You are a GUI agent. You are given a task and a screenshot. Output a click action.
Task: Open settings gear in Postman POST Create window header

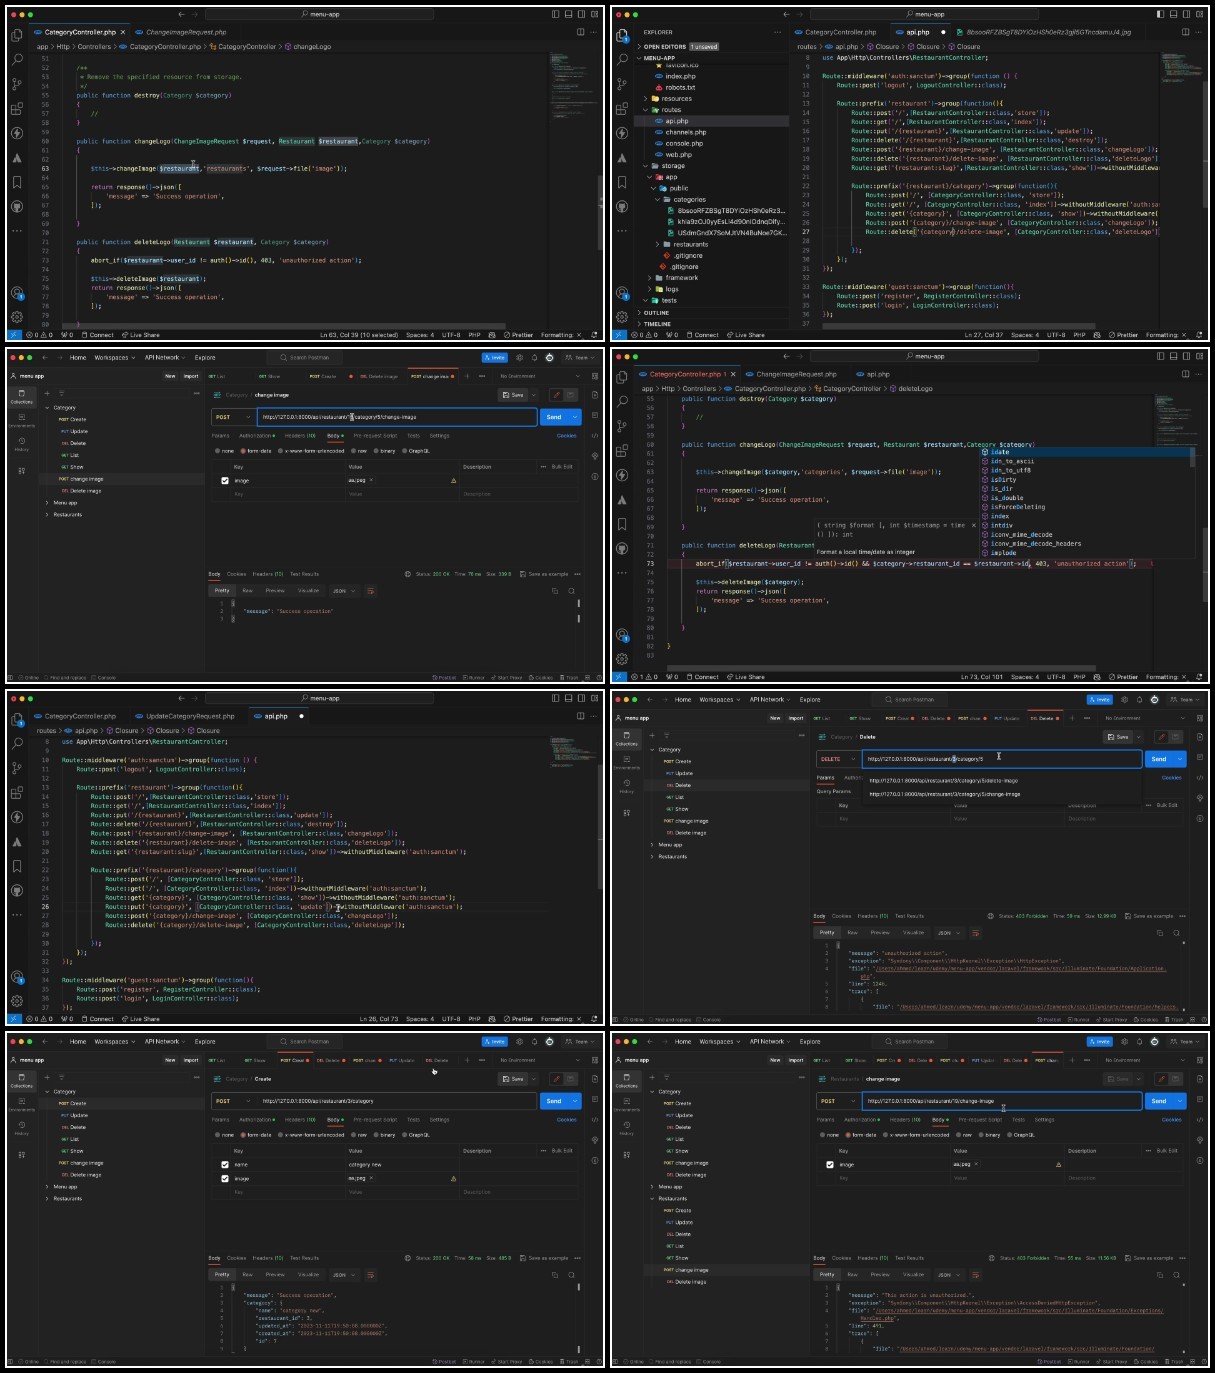519,1041
